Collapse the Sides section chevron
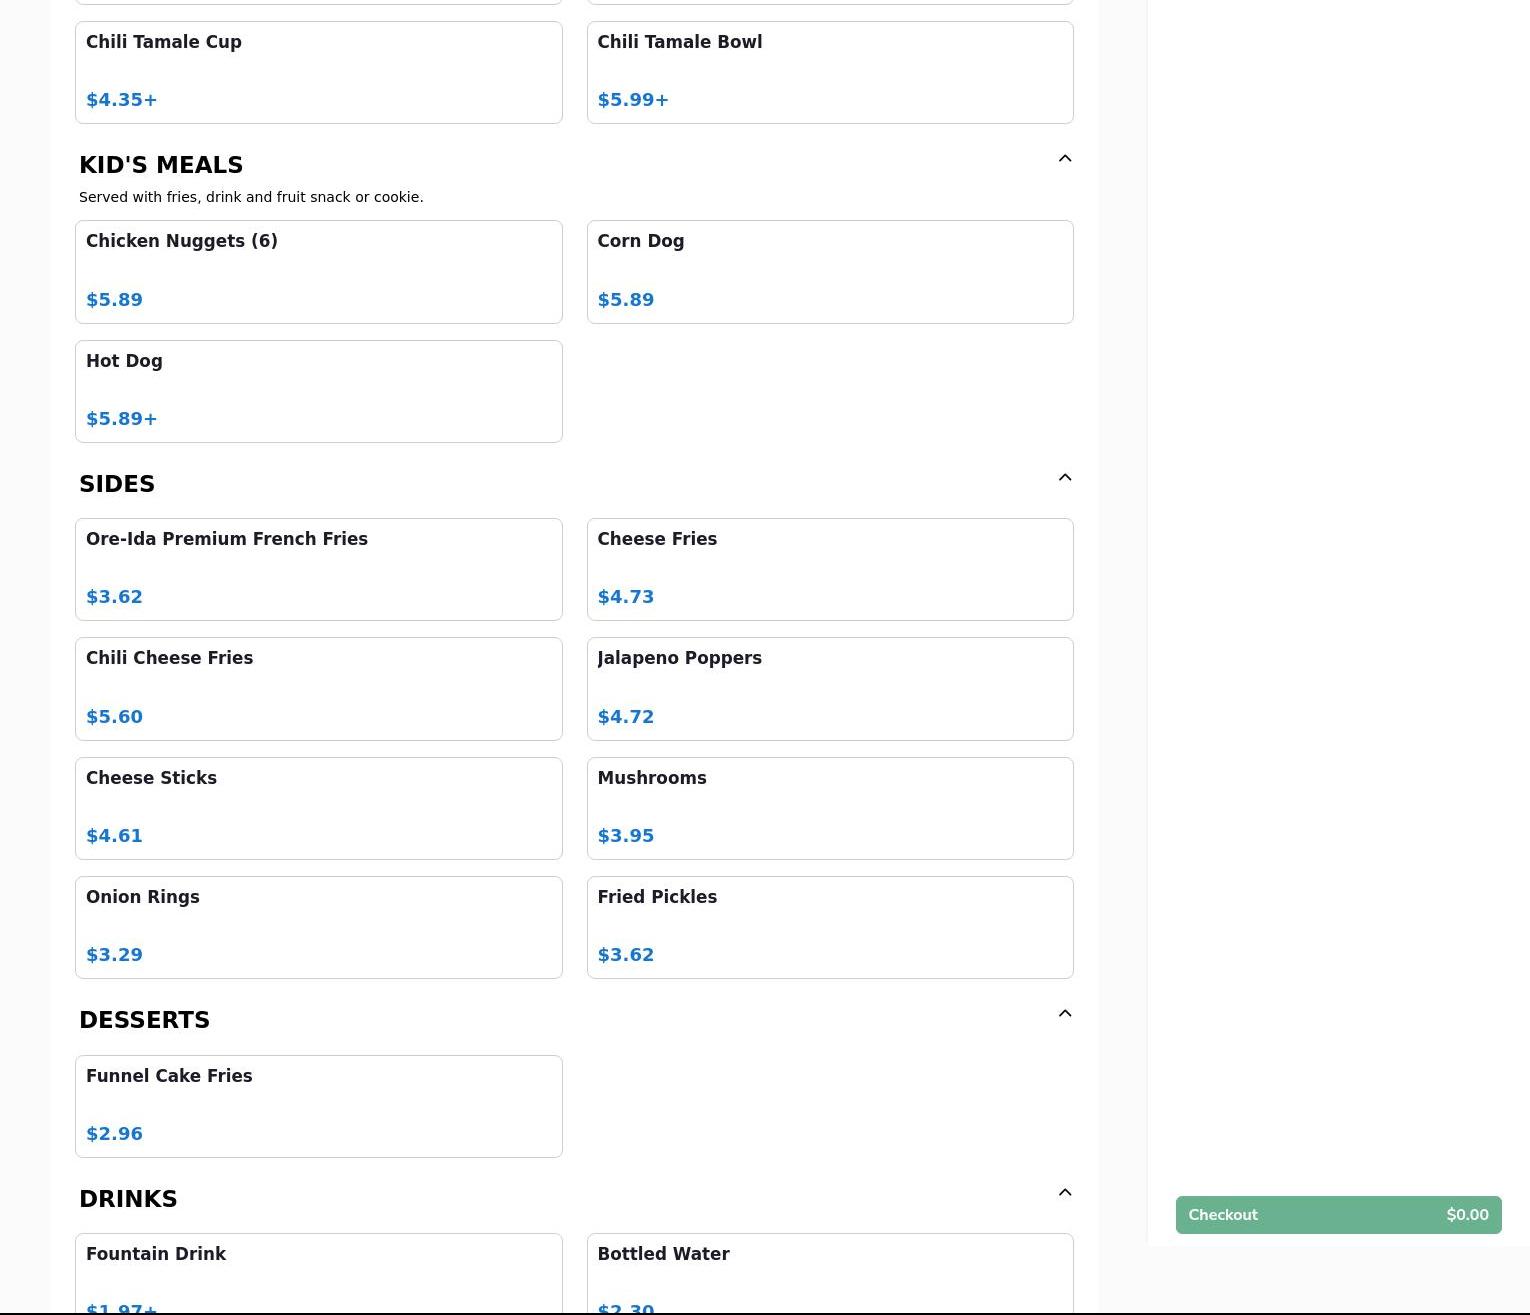Image resolution: width=1530 pixels, height=1315 pixels. (x=1064, y=478)
